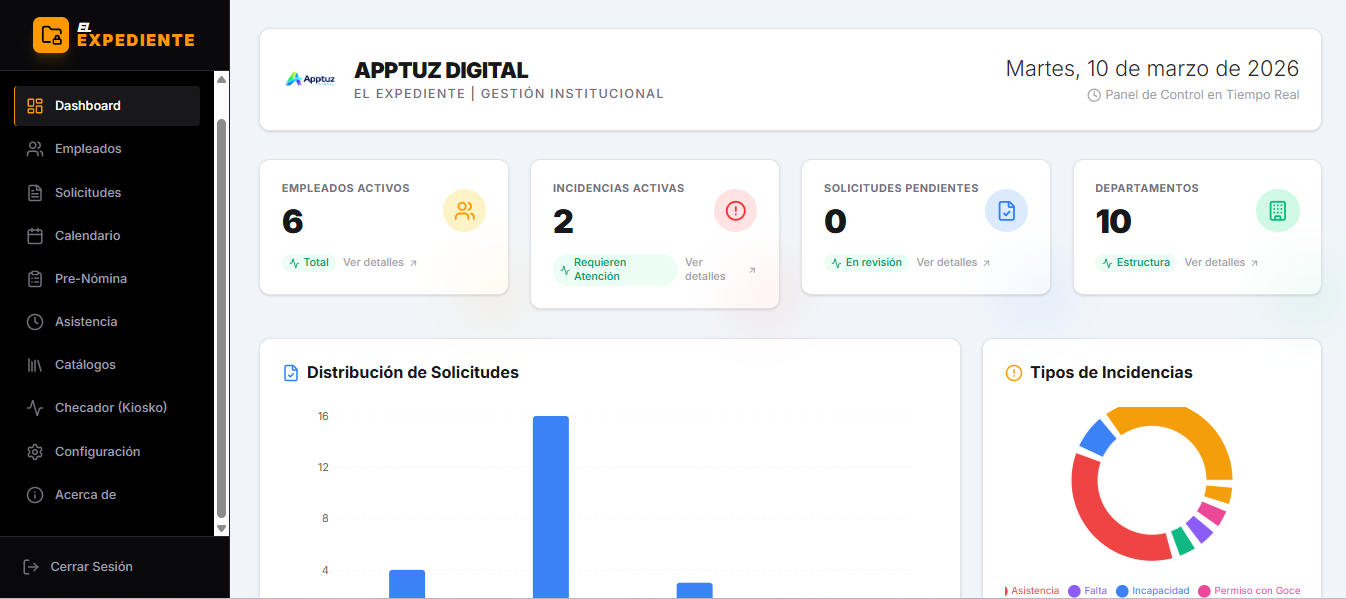Click the El Expediente folder logo icon
1346x599 pixels.
coord(51,35)
